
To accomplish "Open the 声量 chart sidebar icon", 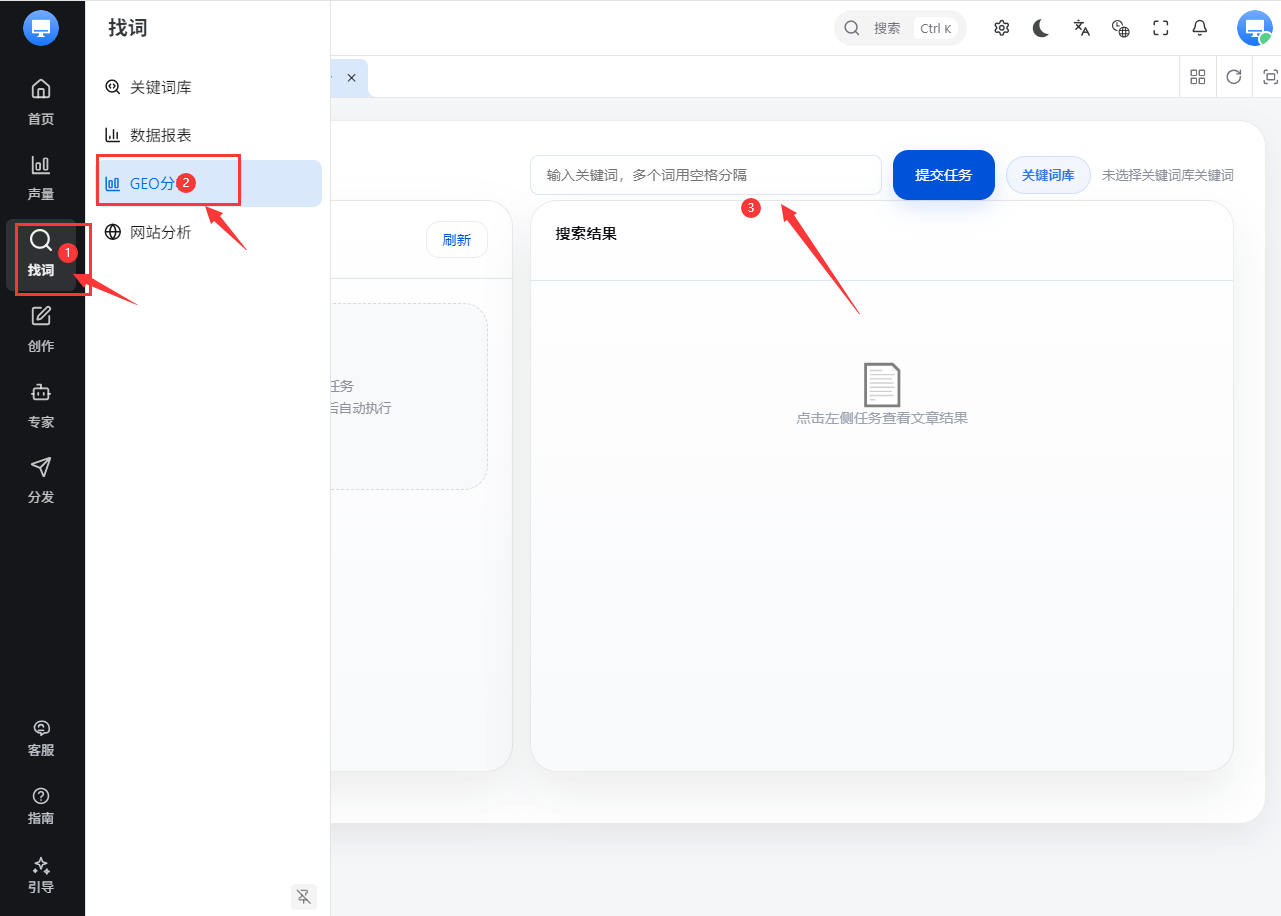I will coord(41,177).
